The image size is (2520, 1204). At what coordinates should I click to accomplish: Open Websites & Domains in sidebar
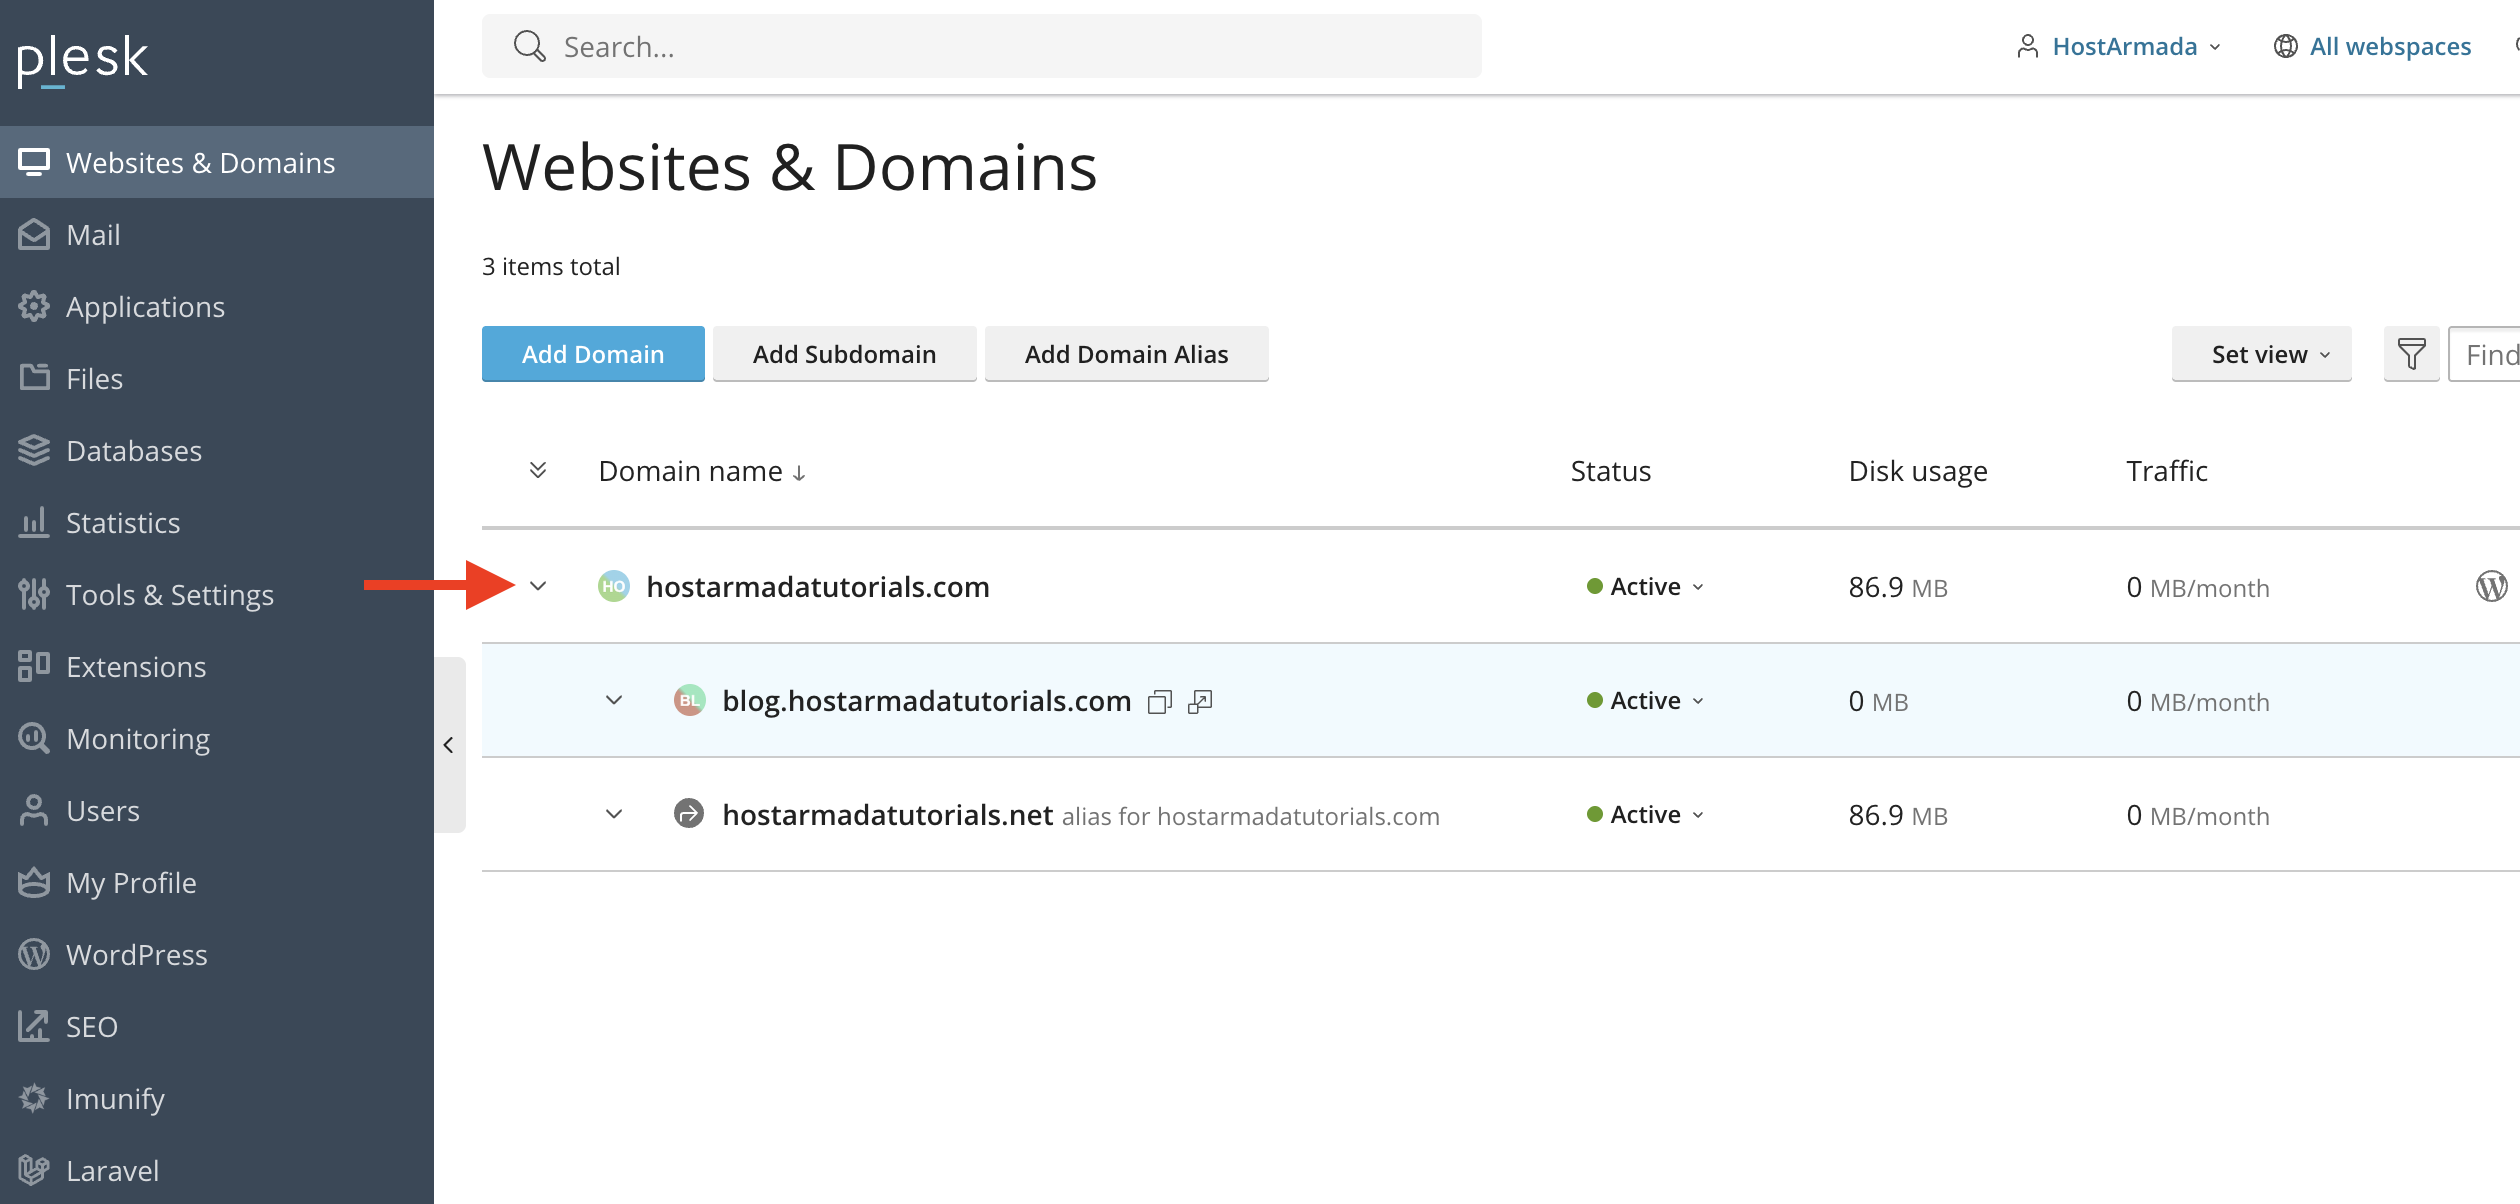tap(217, 162)
